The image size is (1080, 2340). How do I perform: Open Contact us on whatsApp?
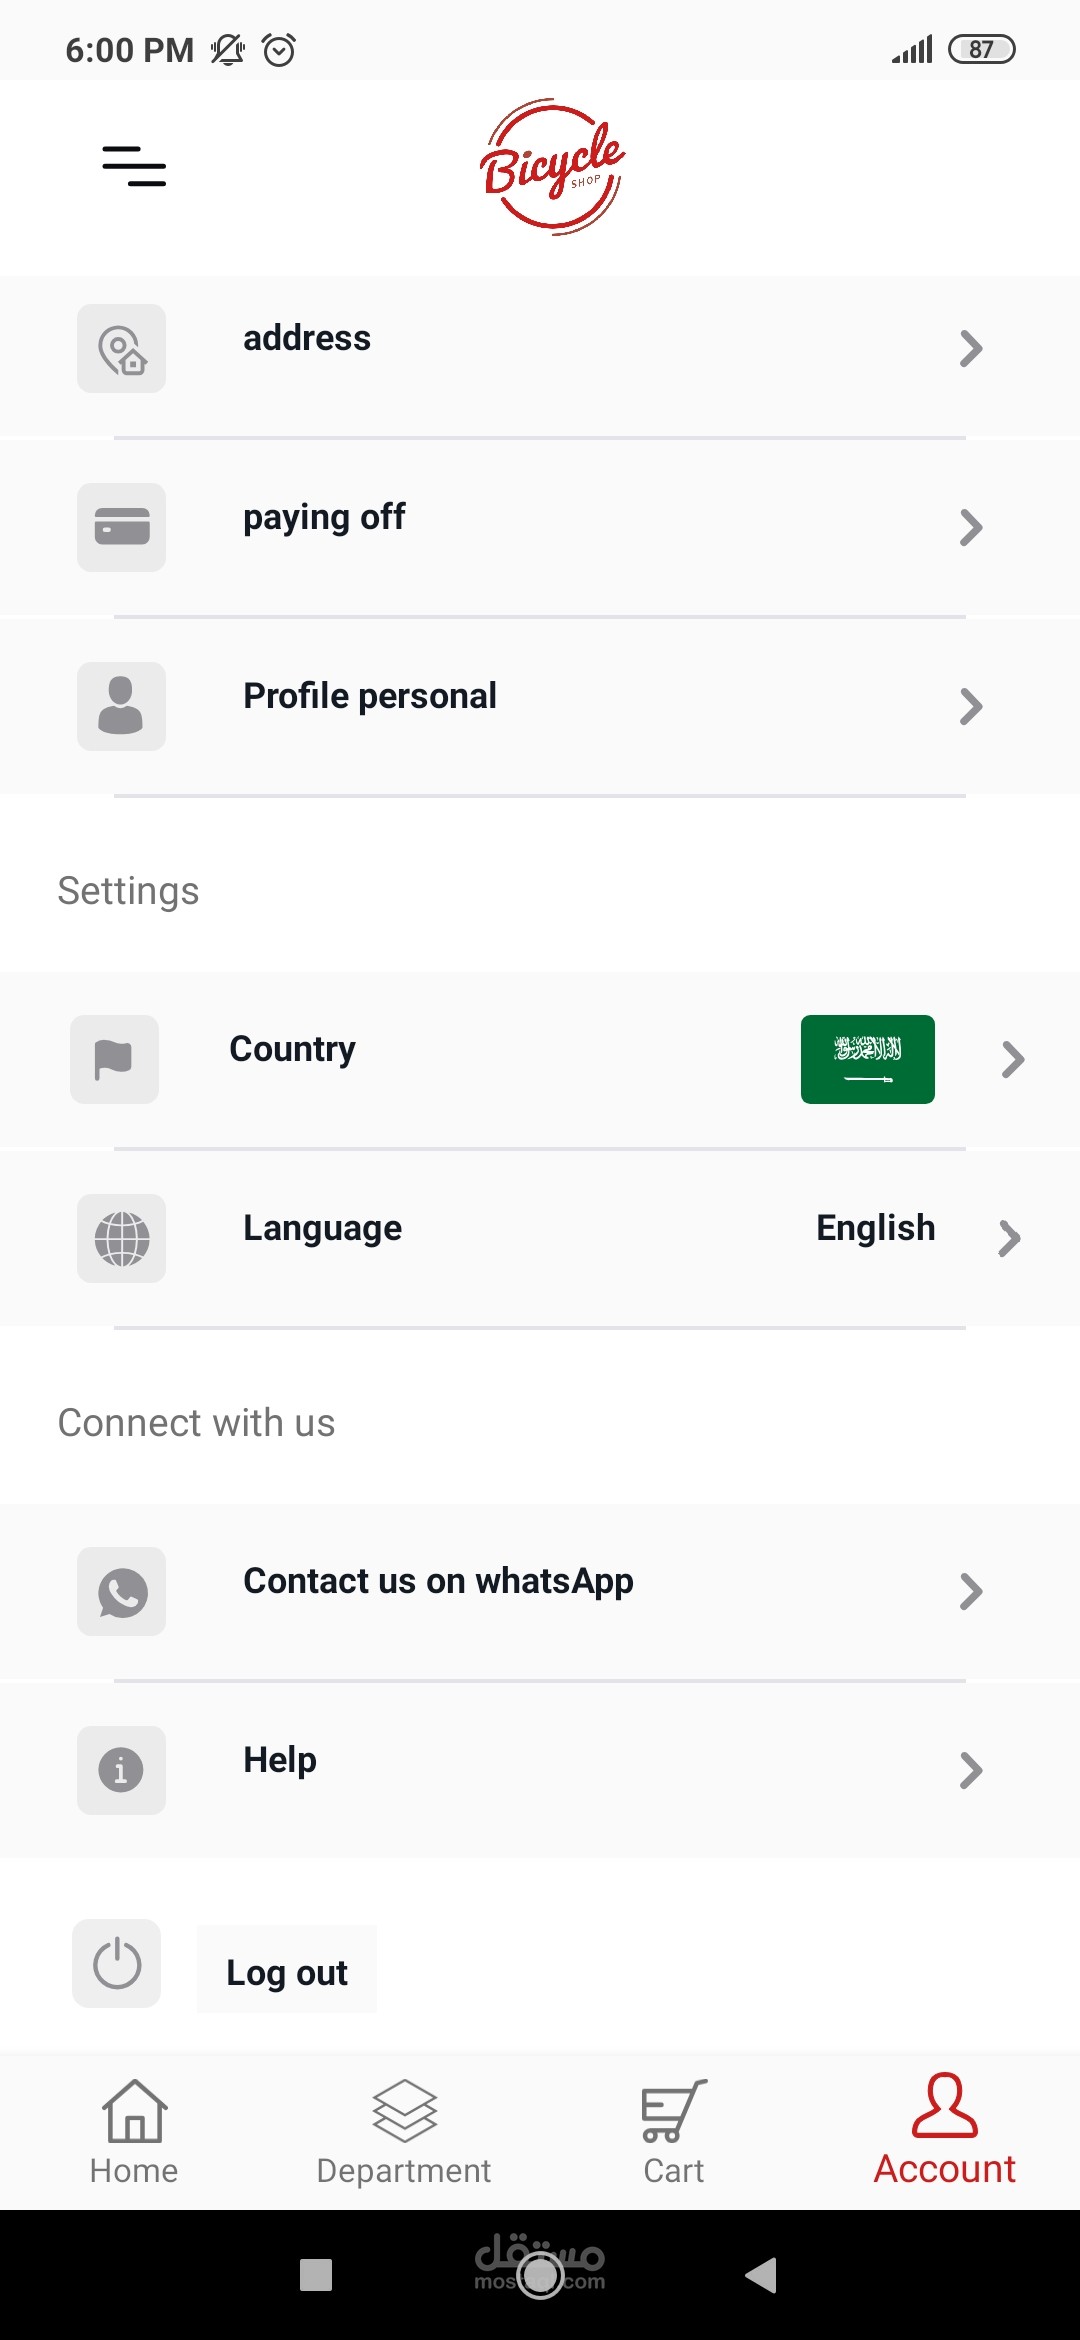(438, 1581)
